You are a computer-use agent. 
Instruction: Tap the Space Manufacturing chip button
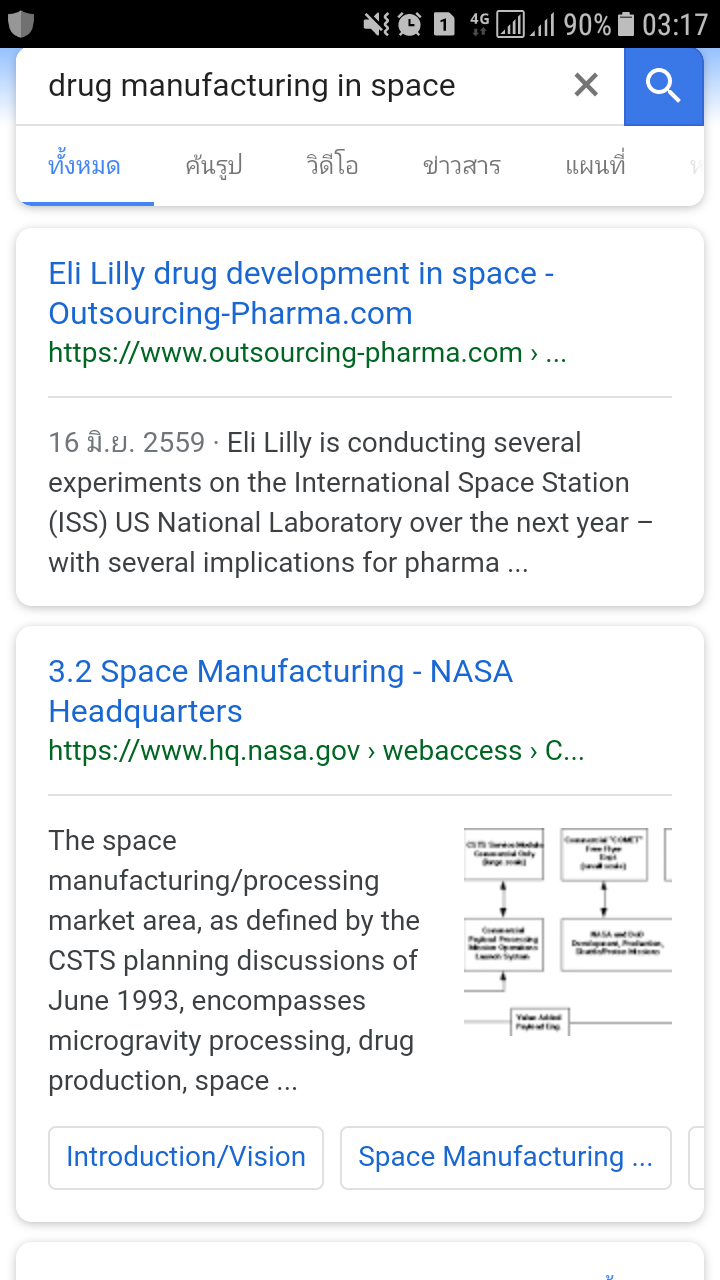pyautogui.click(x=505, y=1157)
